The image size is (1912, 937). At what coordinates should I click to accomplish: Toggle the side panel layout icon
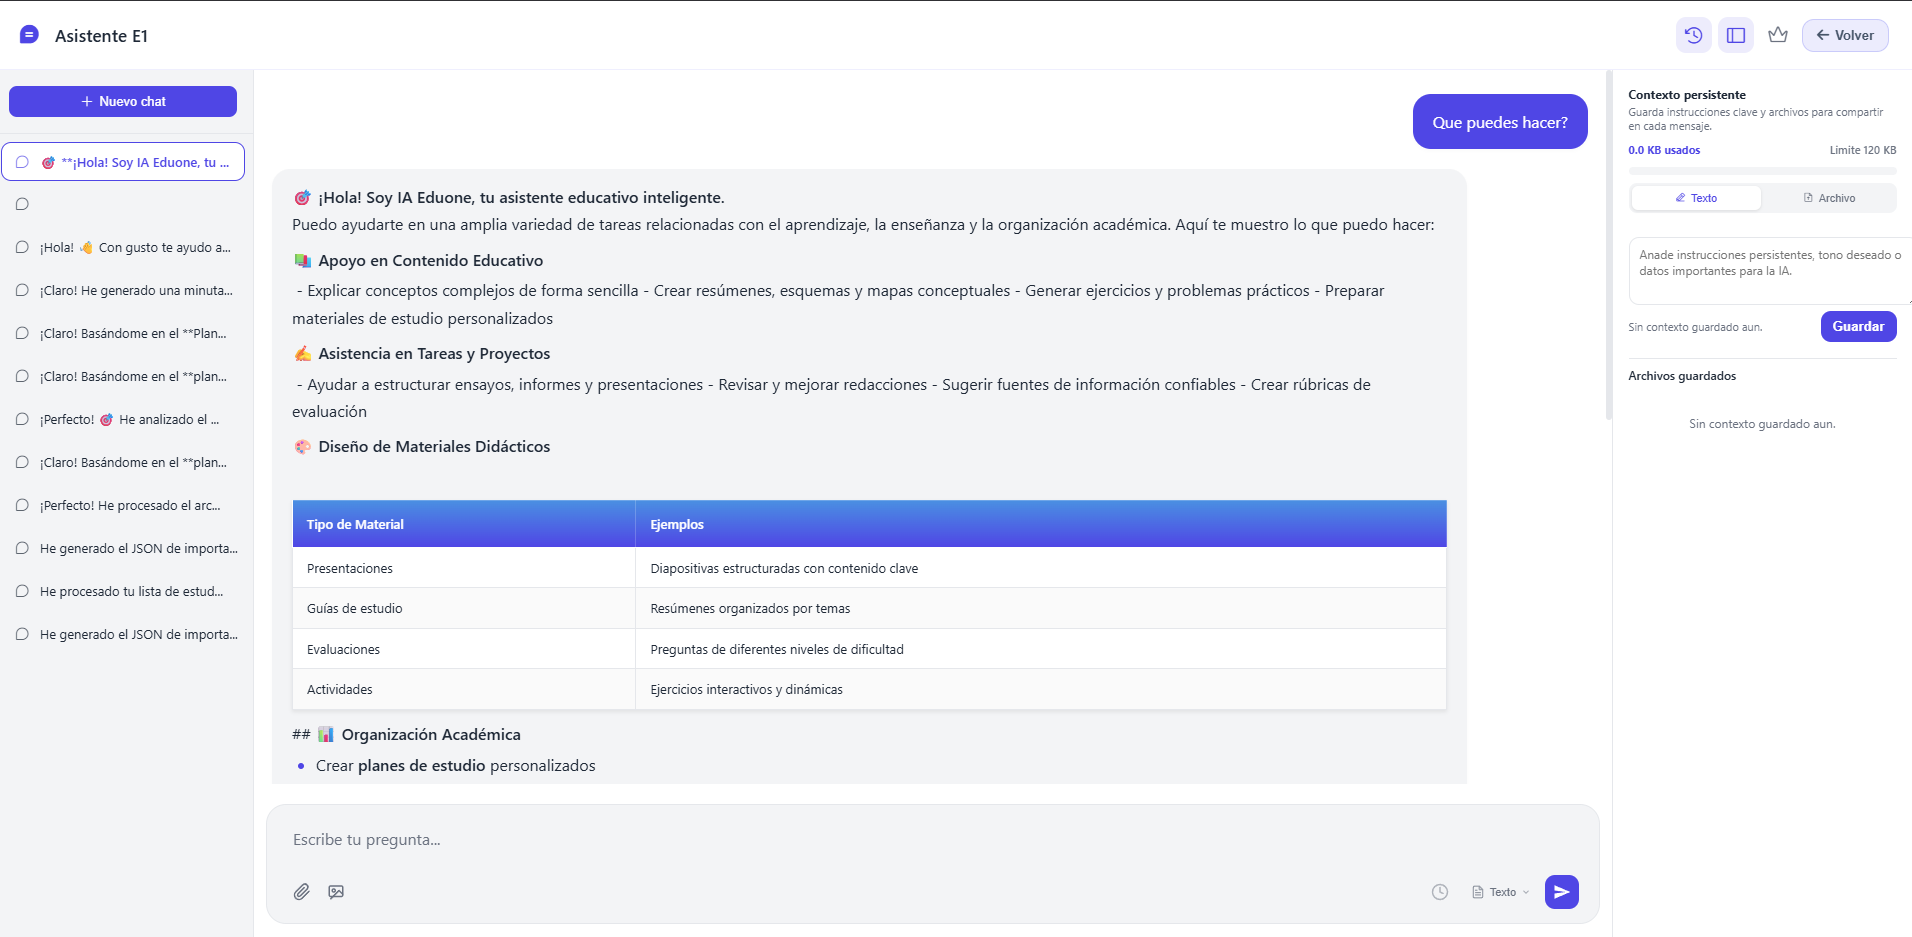click(x=1736, y=35)
